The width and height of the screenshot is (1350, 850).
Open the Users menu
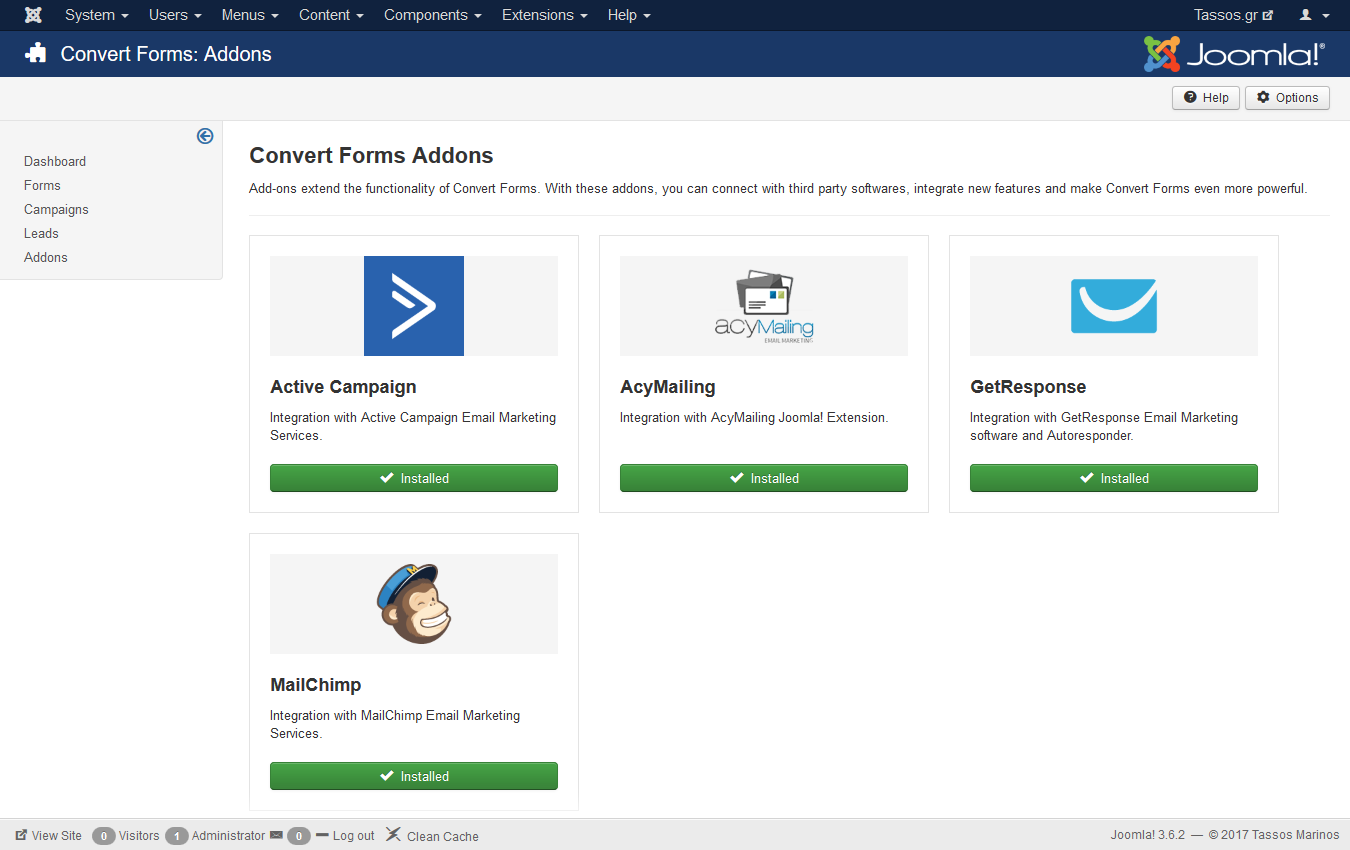click(175, 15)
